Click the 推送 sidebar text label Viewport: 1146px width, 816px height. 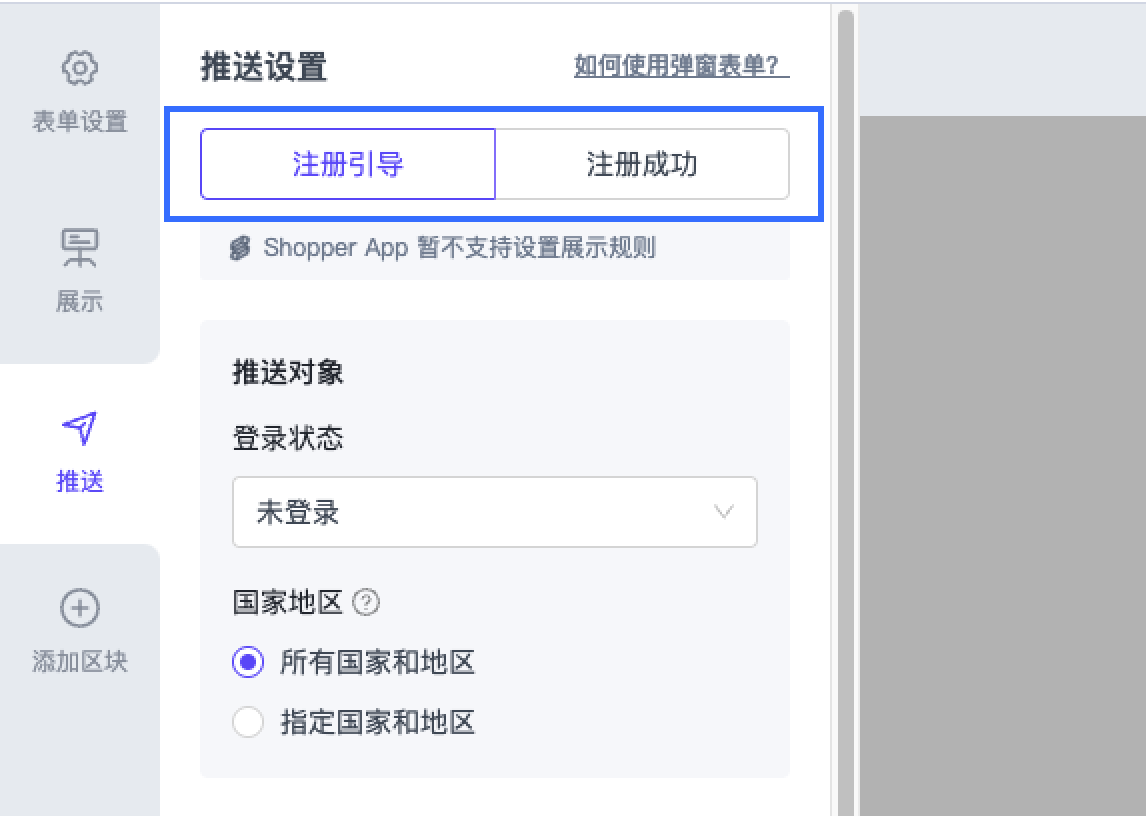point(80,482)
